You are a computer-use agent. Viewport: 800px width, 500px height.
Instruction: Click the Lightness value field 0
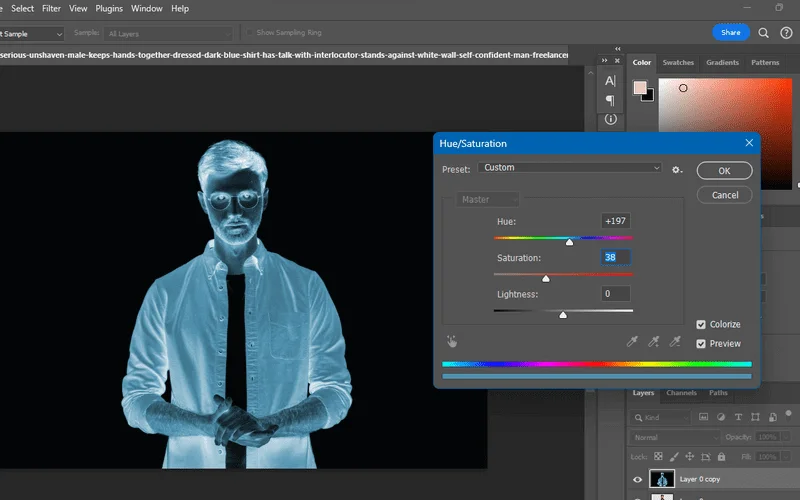coord(616,294)
